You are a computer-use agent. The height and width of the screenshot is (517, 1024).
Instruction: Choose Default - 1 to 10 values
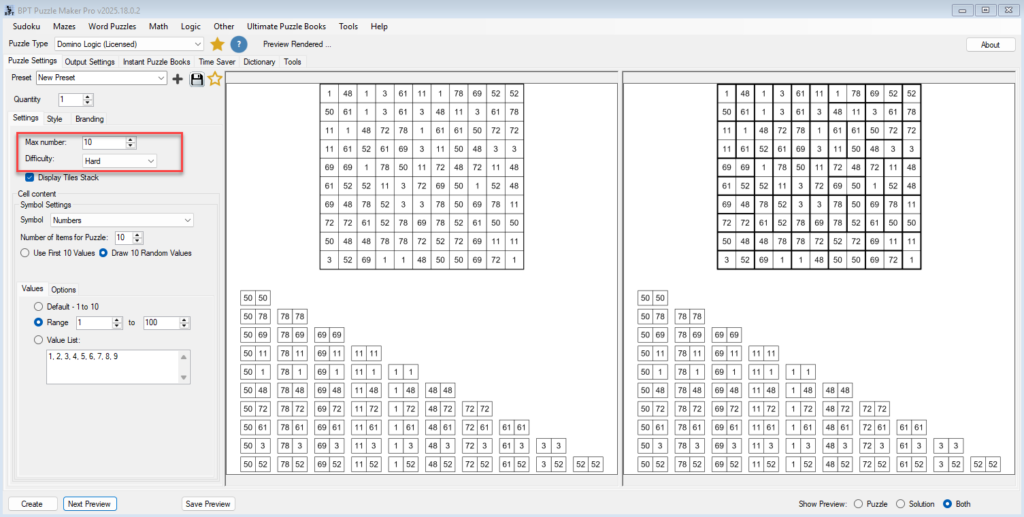pyautogui.click(x=39, y=306)
